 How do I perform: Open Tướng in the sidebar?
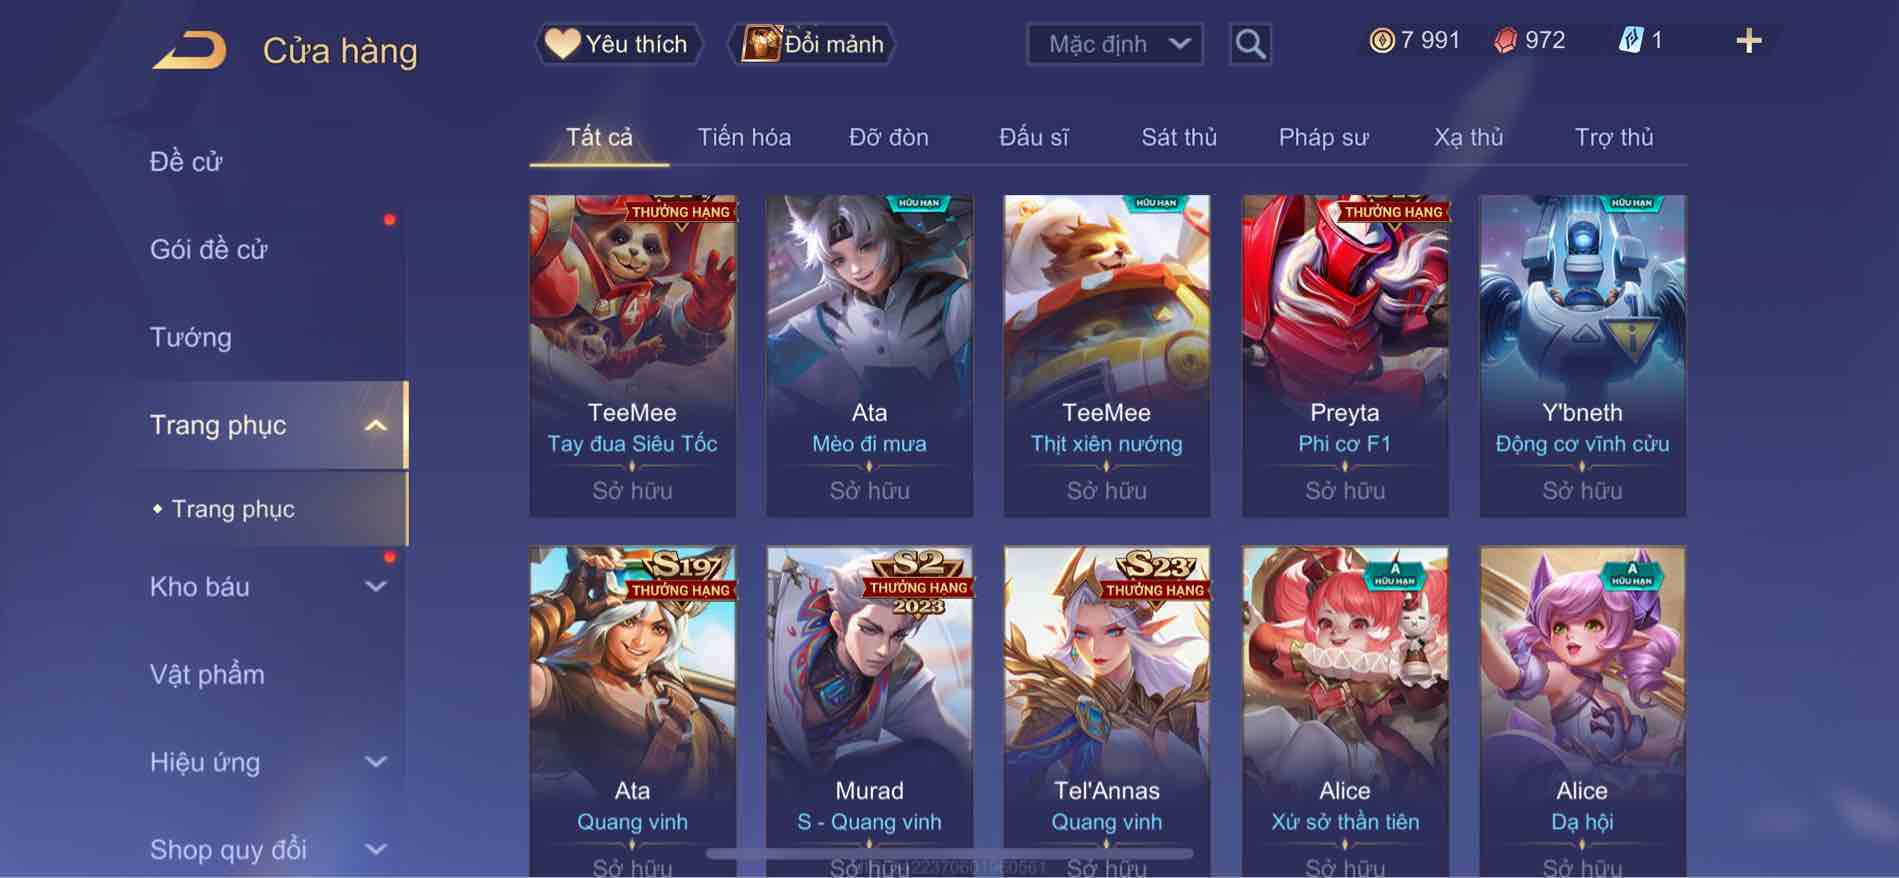tap(190, 337)
